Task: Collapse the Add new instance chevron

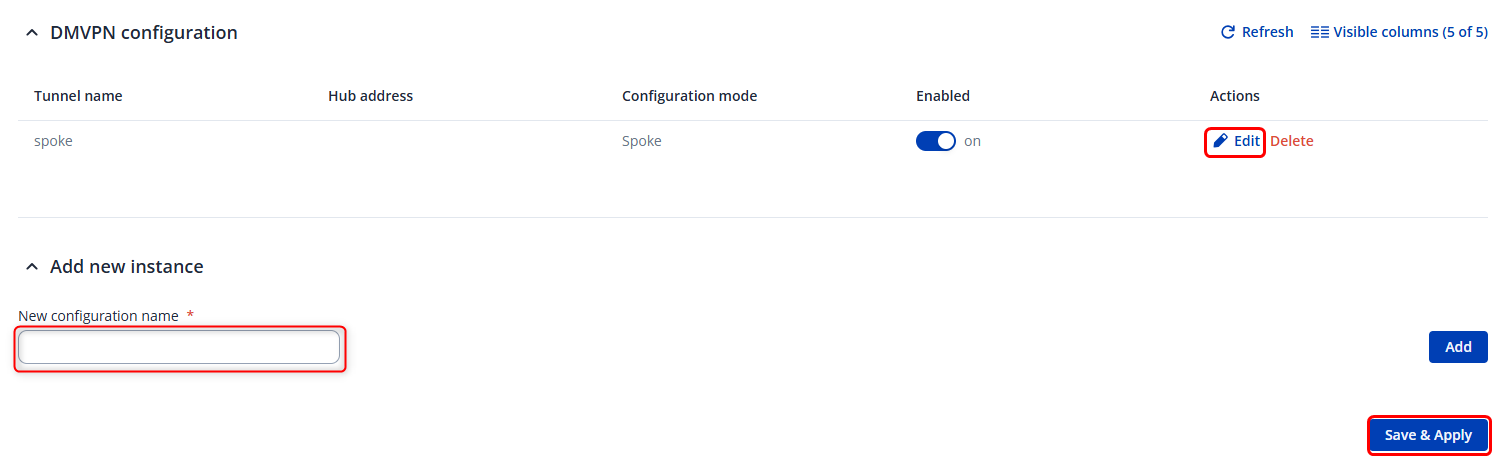Action: point(32,267)
